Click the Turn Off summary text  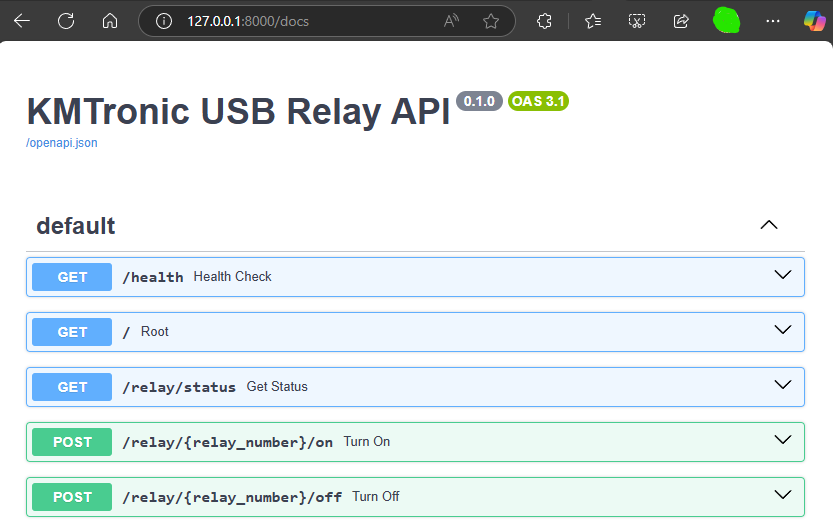tap(376, 497)
